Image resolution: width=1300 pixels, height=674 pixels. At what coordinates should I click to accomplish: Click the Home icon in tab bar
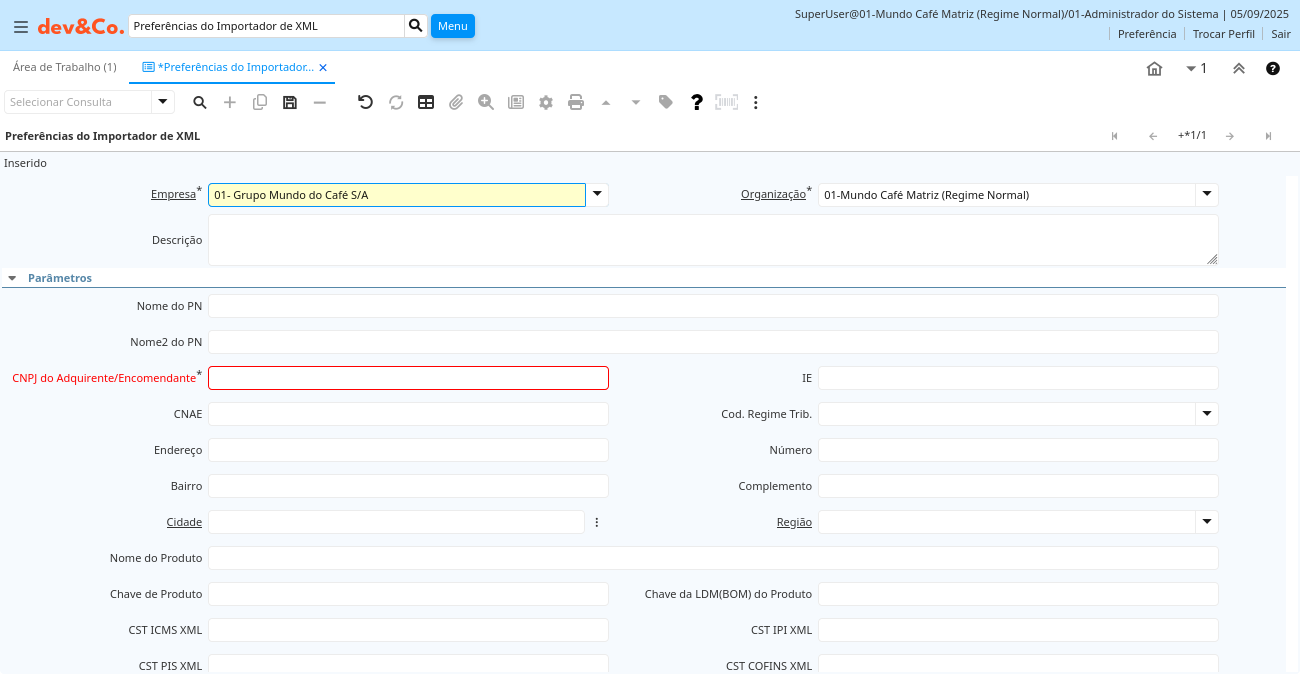[x=1154, y=68]
